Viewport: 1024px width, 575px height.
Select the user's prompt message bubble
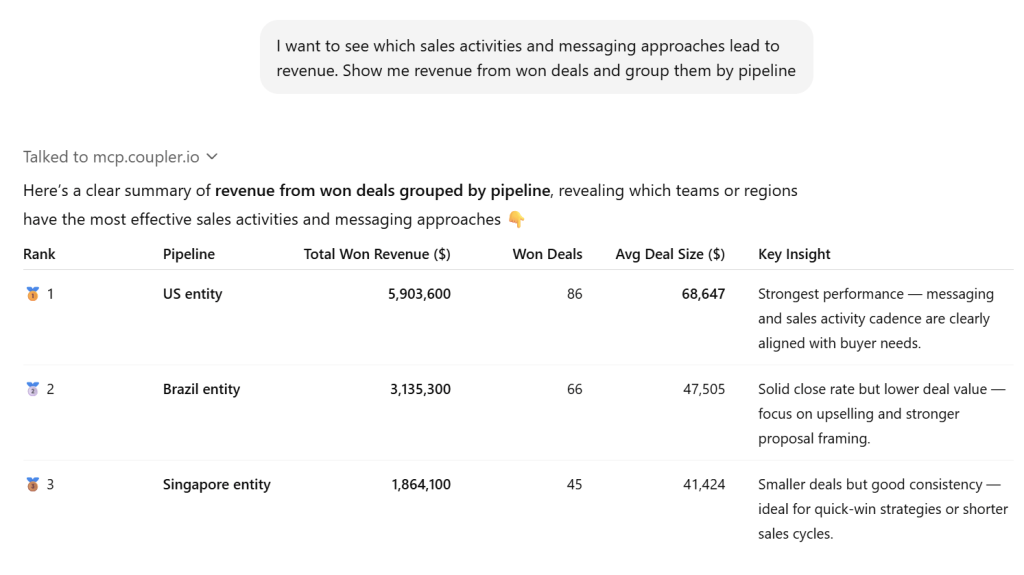pos(536,58)
